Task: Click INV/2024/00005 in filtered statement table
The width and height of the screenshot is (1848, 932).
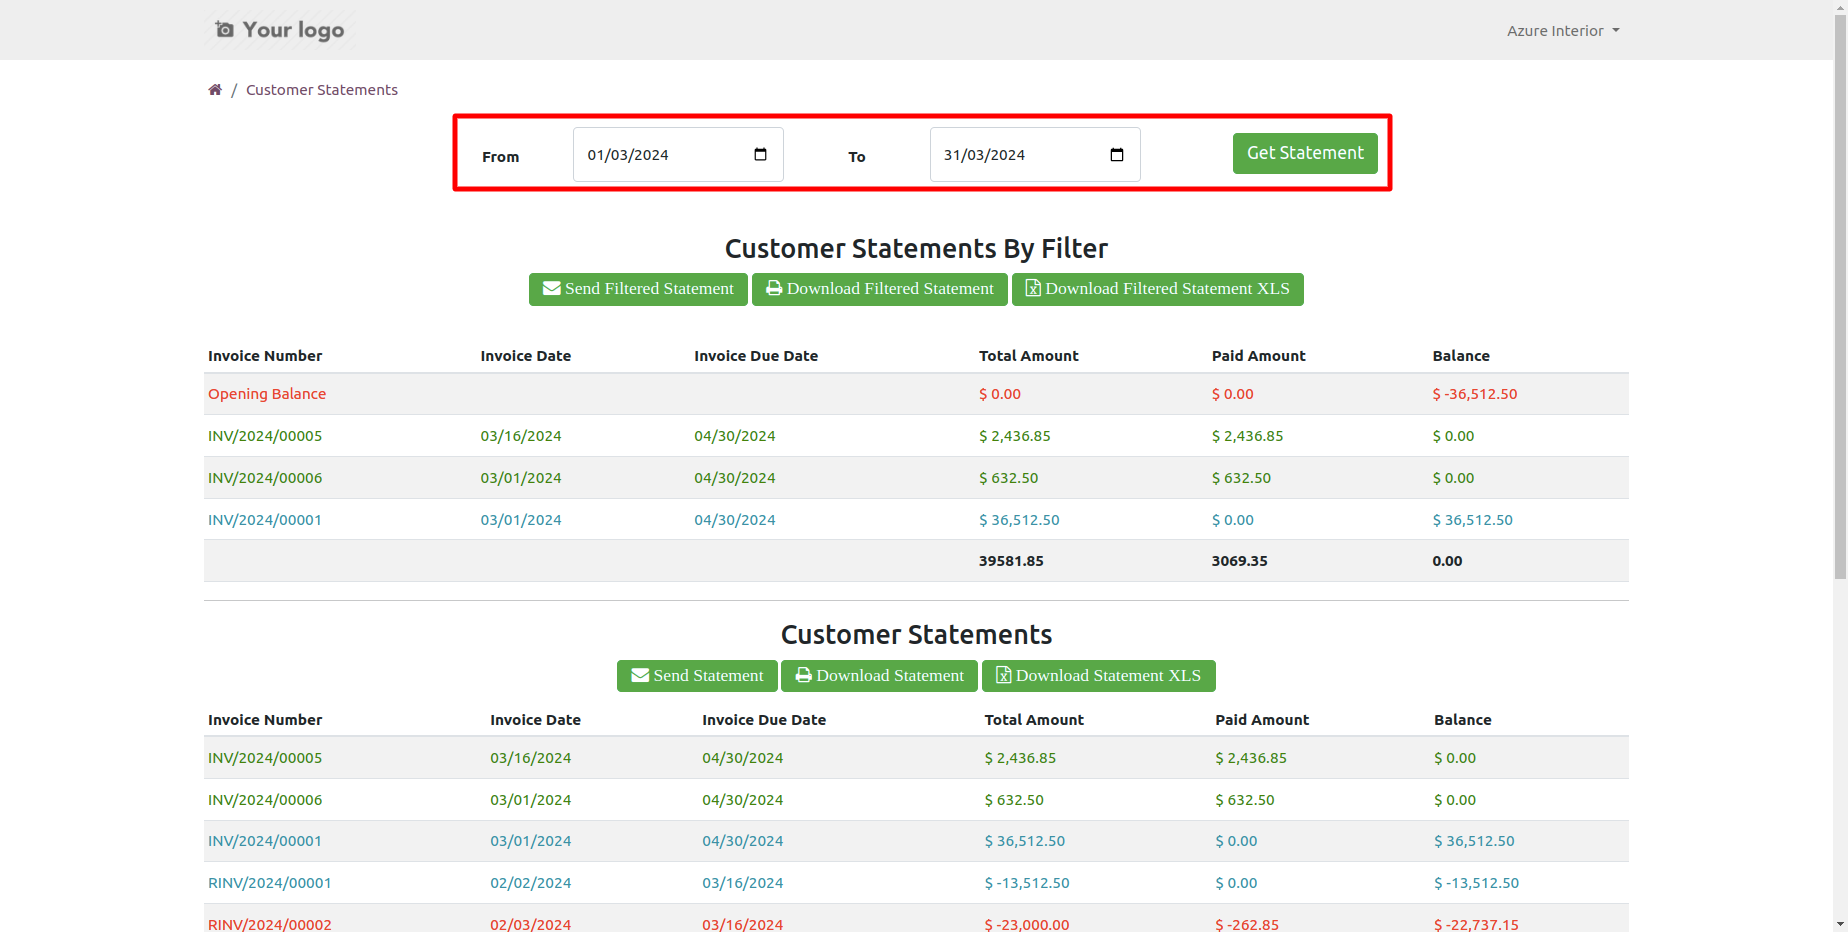Action: click(x=265, y=436)
